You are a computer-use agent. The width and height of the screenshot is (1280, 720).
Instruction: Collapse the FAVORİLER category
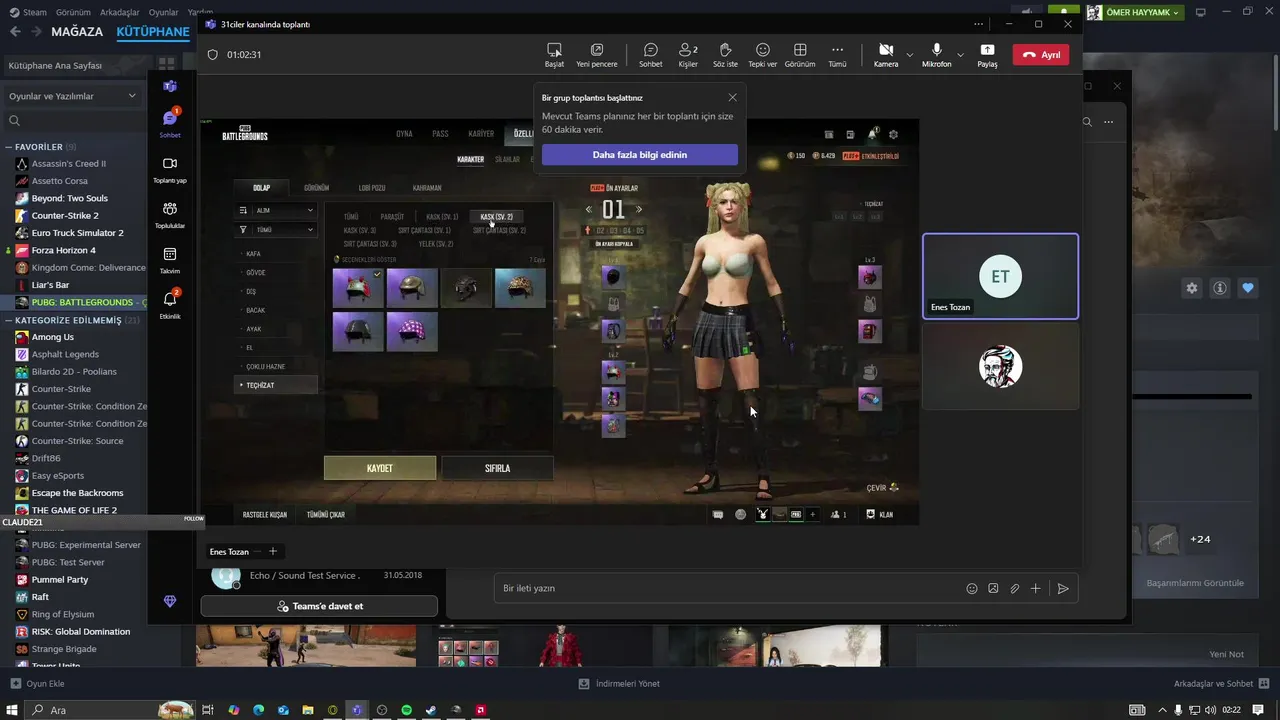(x=9, y=147)
